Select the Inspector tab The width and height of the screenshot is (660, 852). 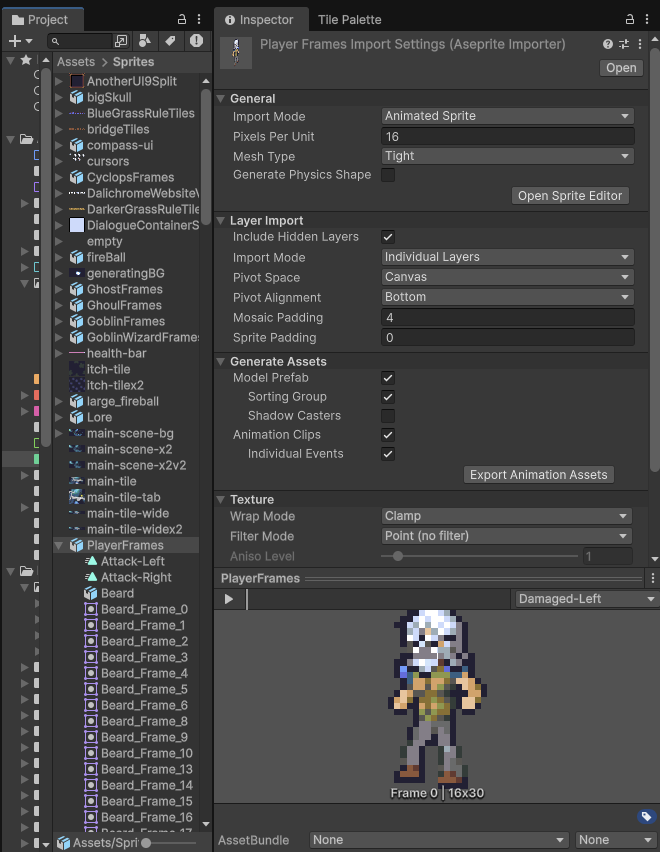pyautogui.click(x=258, y=20)
